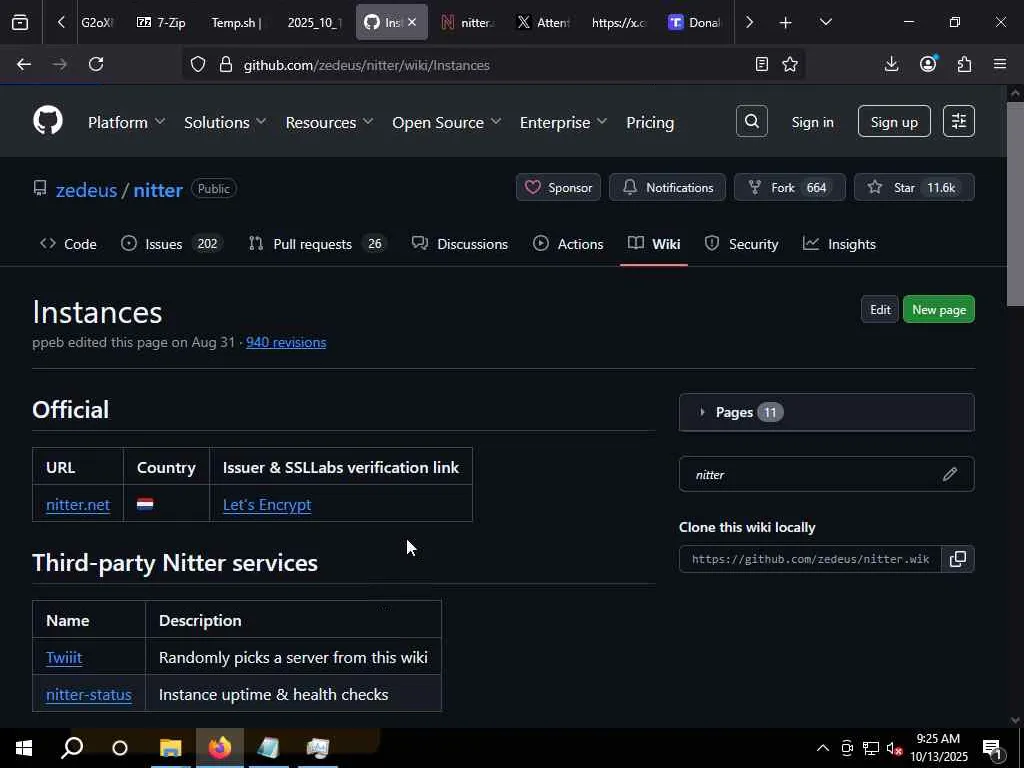The width and height of the screenshot is (1024, 768).
Task: Open File Explorer from the taskbar
Action: tap(170, 748)
